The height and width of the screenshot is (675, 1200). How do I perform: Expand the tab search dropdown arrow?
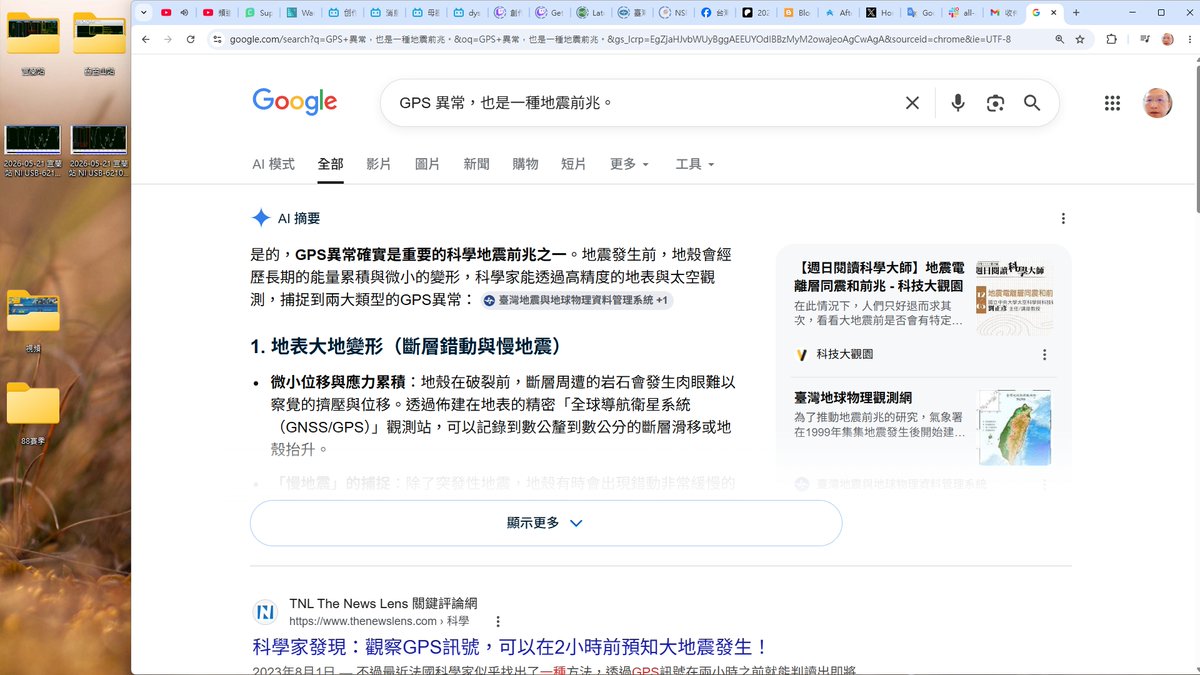pos(144,13)
